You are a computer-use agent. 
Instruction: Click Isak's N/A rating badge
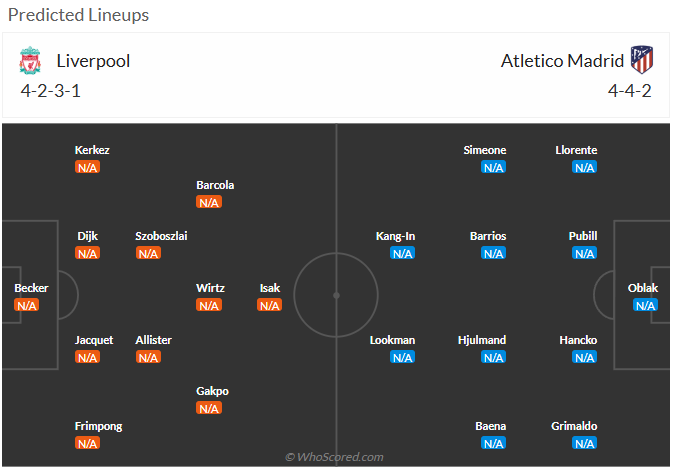(x=270, y=305)
